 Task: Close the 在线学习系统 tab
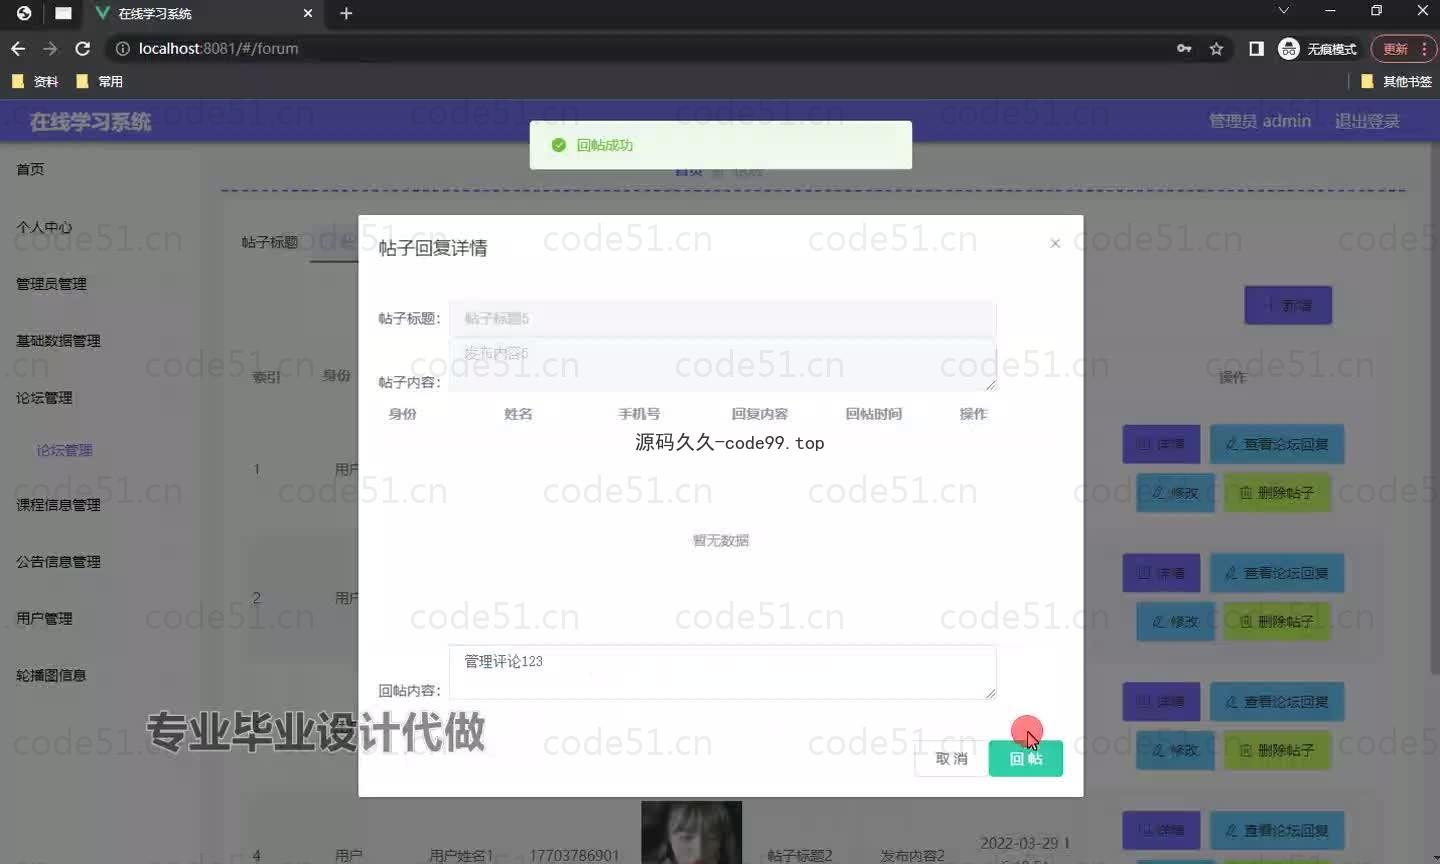pyautogui.click(x=308, y=13)
